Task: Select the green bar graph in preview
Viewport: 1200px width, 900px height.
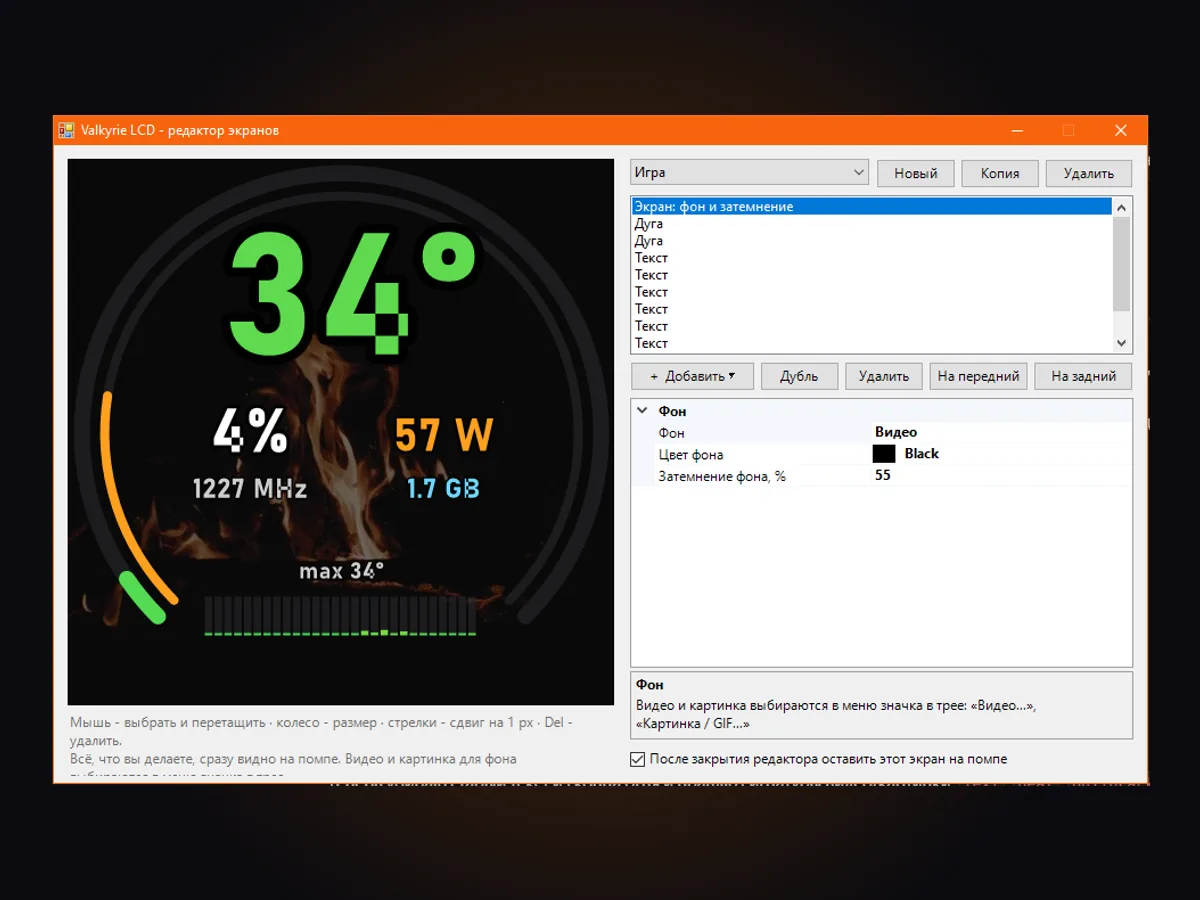Action: click(x=340, y=616)
